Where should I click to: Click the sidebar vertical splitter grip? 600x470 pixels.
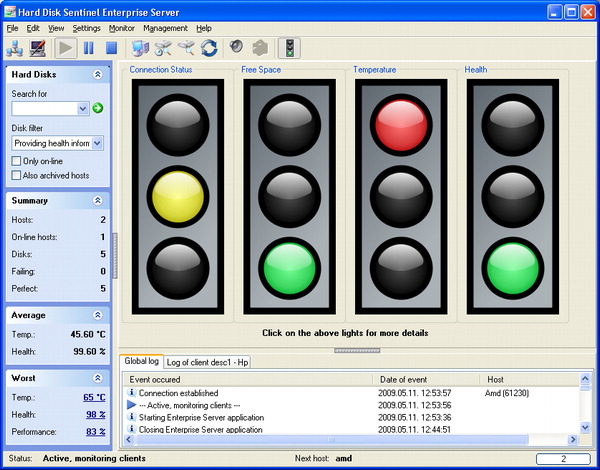pyautogui.click(x=115, y=255)
